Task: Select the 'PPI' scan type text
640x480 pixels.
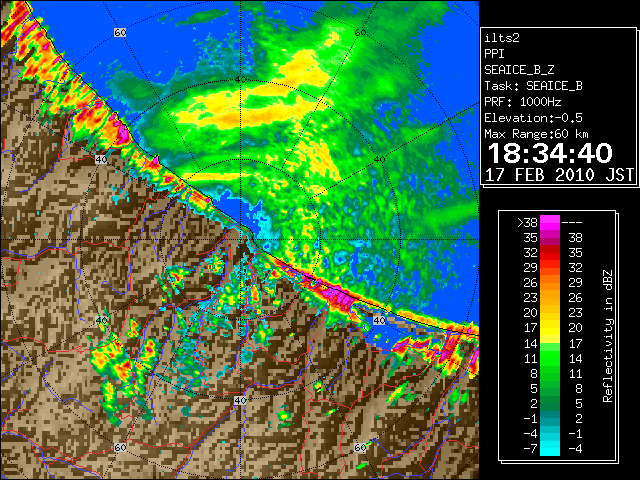Action: click(x=494, y=54)
